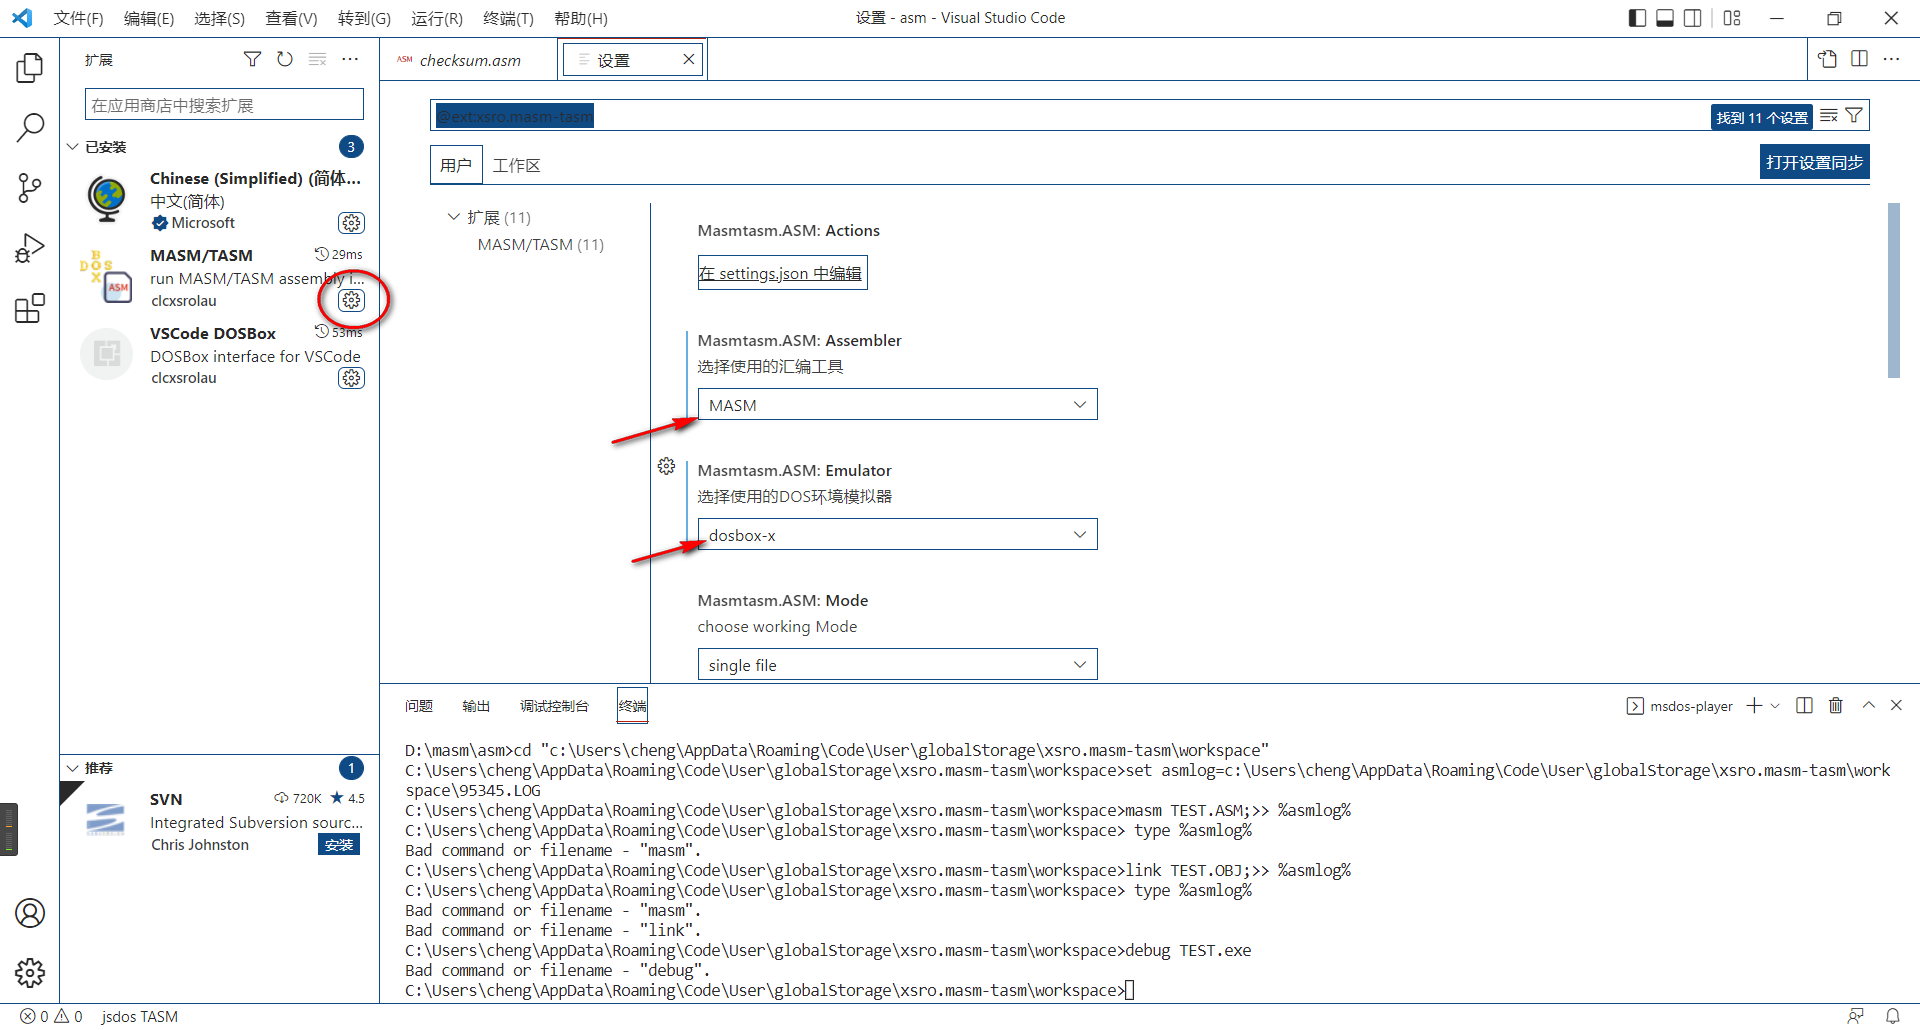Switch to 工作区 settings tab
This screenshot has width=1920, height=1030.
516,165
